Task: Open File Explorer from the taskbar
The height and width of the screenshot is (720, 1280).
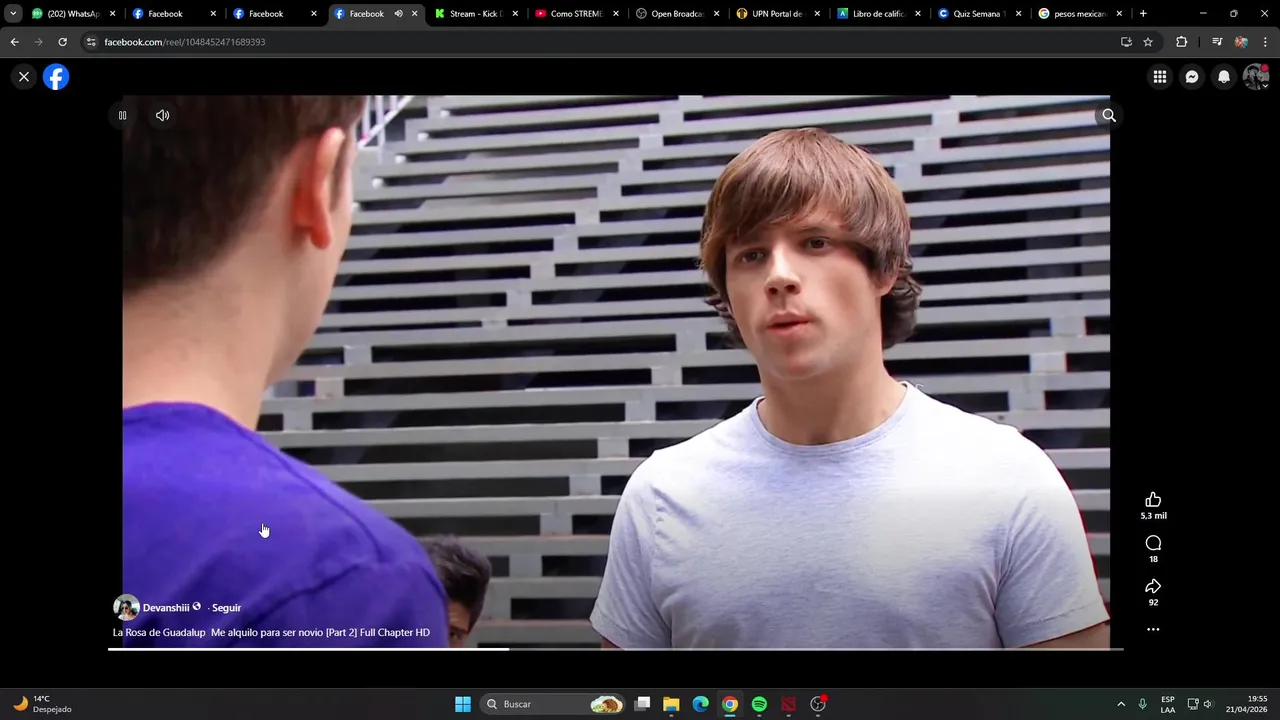Action: [671, 704]
